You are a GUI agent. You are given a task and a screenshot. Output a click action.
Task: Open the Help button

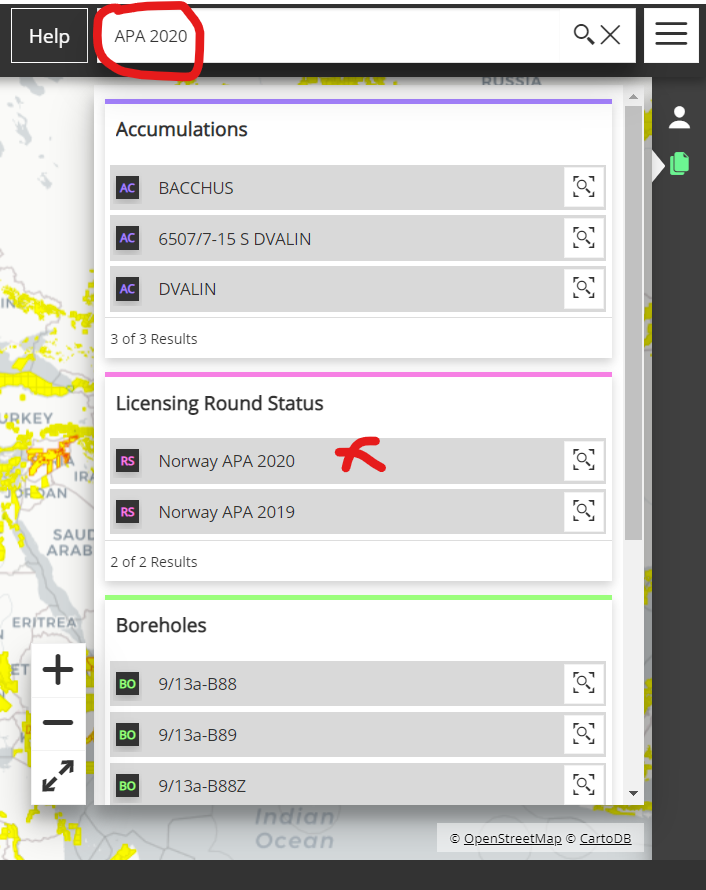pyautogui.click(x=49, y=36)
